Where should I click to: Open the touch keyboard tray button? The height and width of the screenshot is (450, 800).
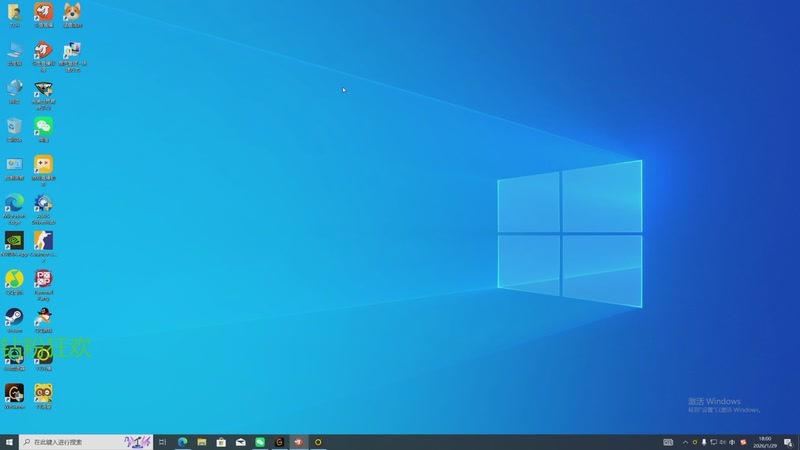668,442
